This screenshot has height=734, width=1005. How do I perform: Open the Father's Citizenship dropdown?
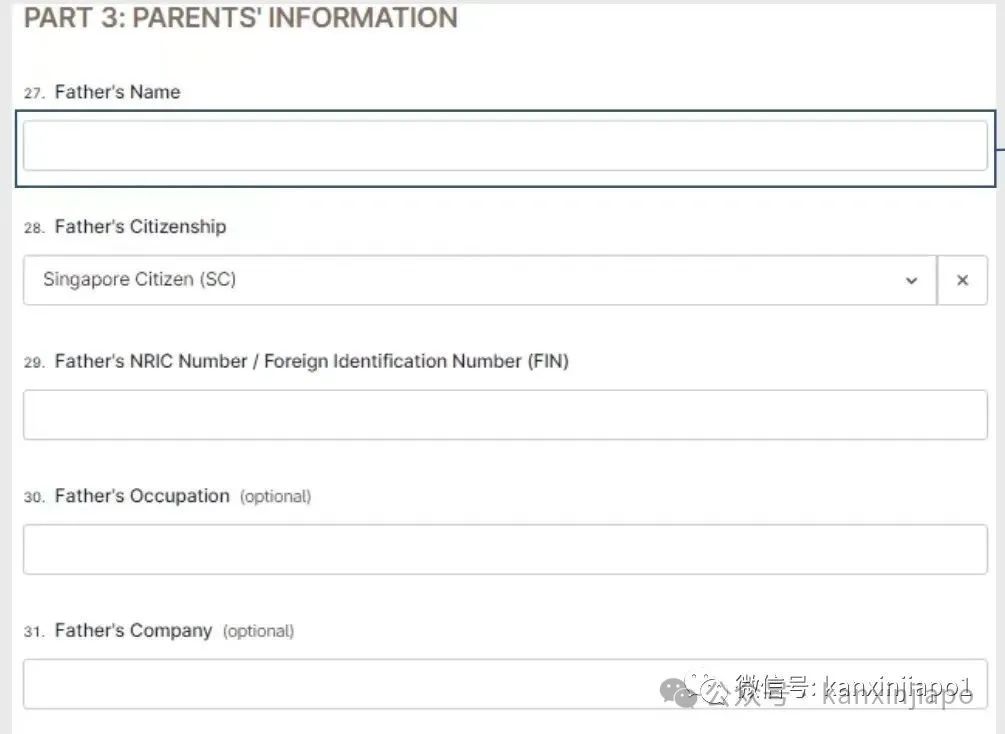point(479,280)
